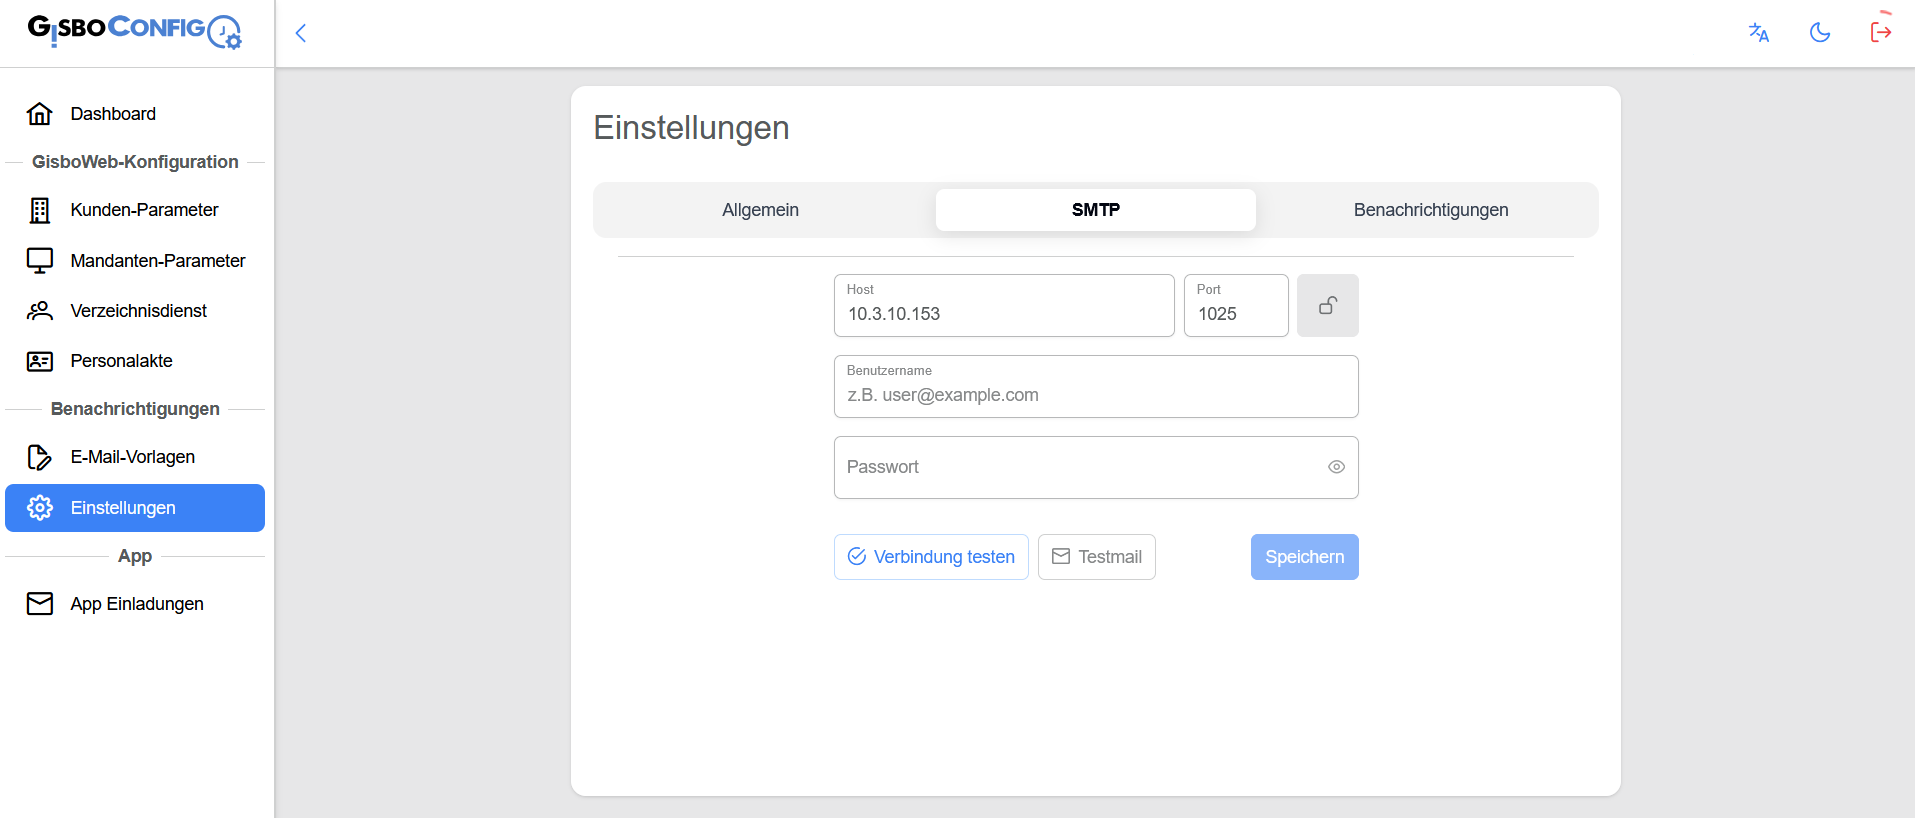1915x818 pixels.
Task: Collapse sidebar with back chevron
Action: [x=300, y=33]
